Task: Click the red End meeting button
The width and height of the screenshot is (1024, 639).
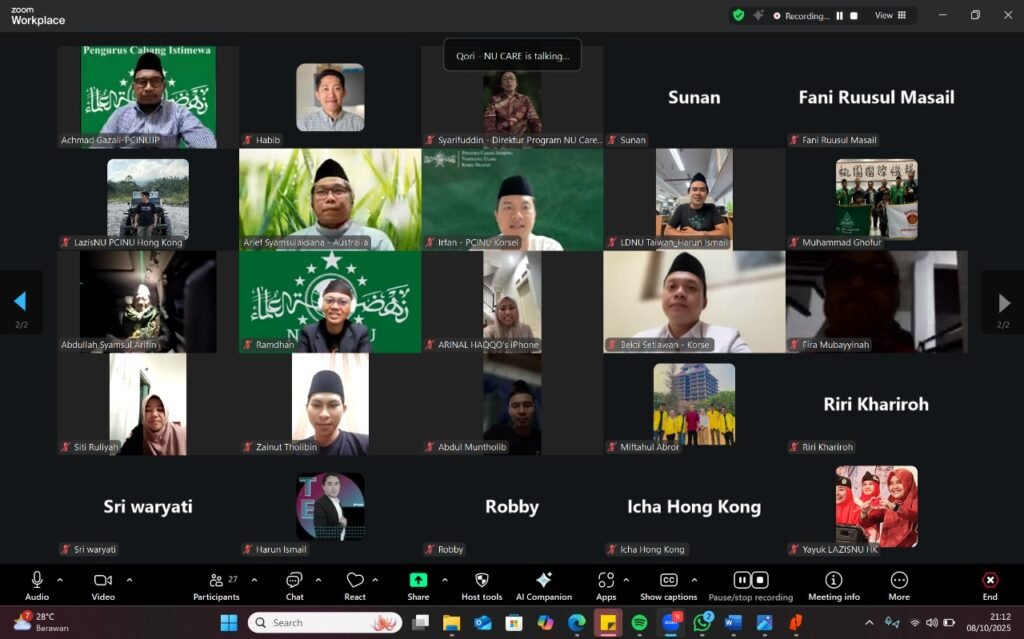Action: [989, 581]
